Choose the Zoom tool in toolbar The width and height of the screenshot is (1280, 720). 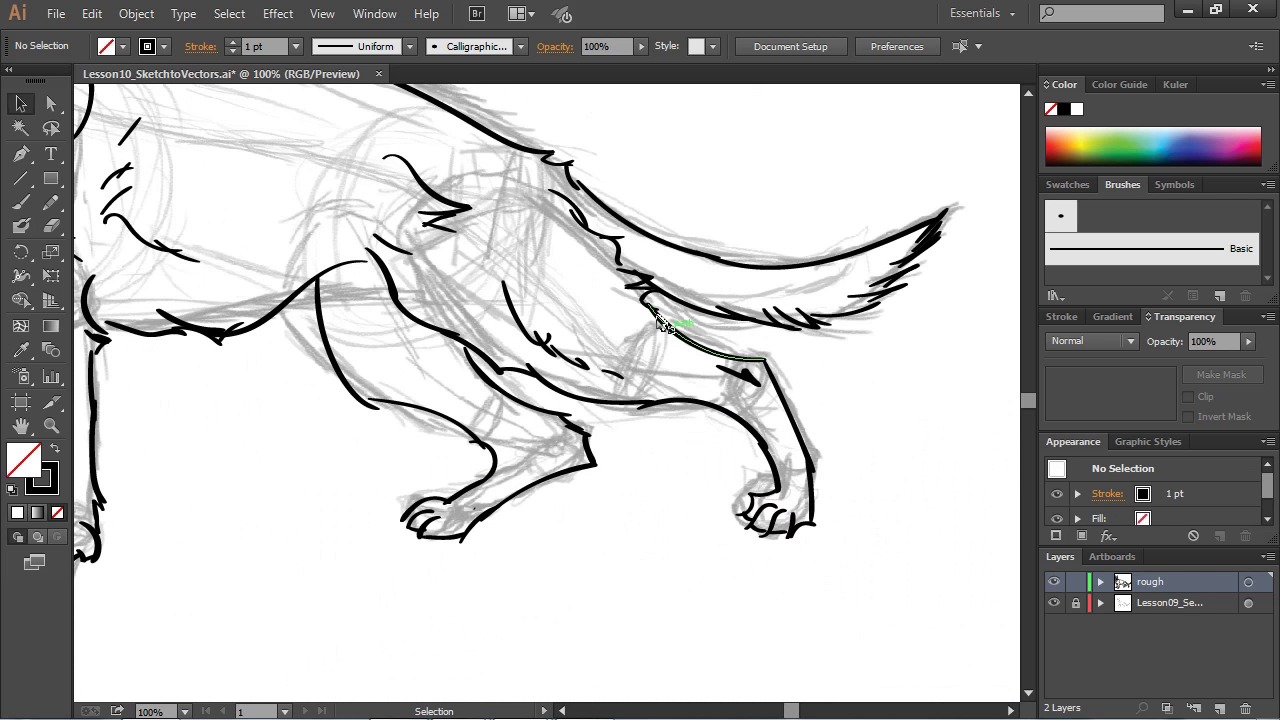tap(51, 427)
